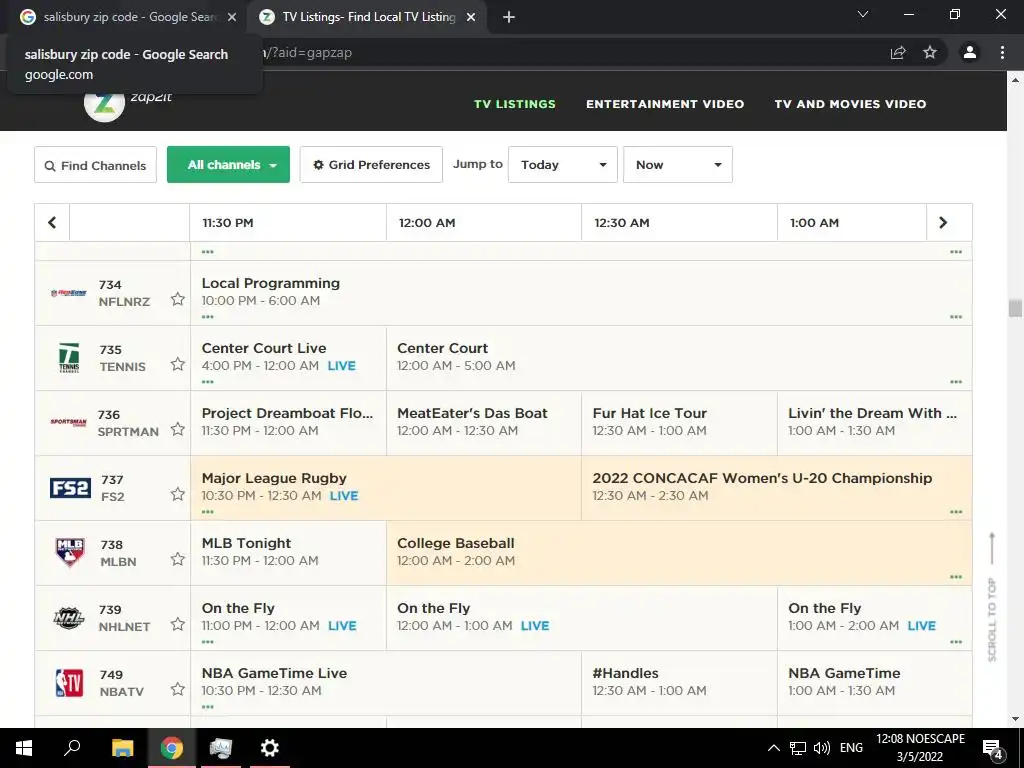
Task: Expand details under Major League Rugby
Action: tap(208, 512)
